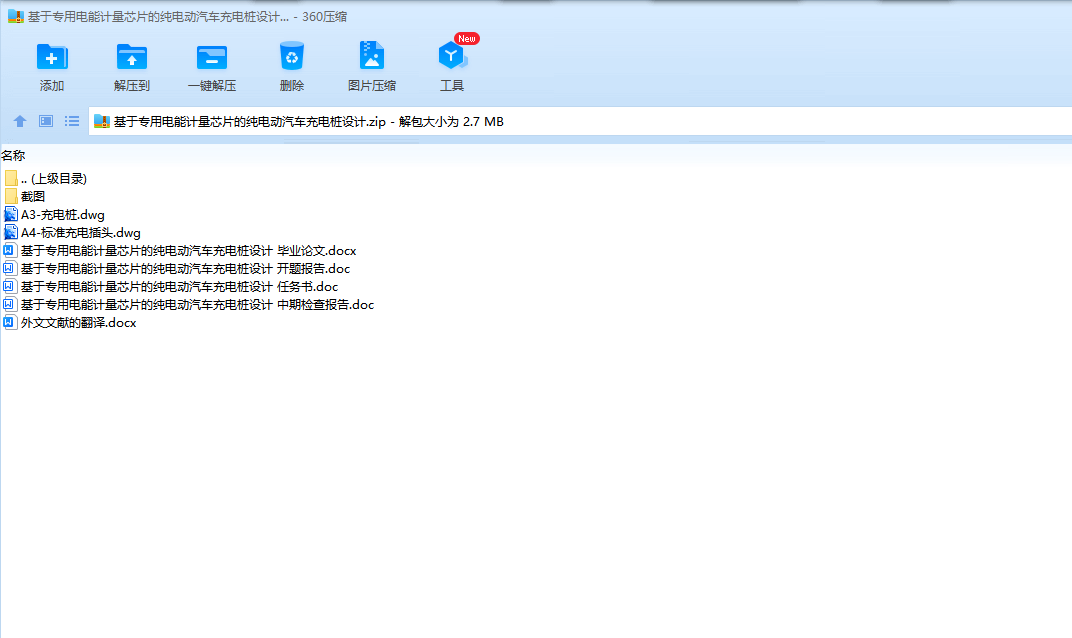The image size is (1072, 638).
Task: Click the DWG icon of A4-标准充电插头.dwg
Action: (10, 232)
